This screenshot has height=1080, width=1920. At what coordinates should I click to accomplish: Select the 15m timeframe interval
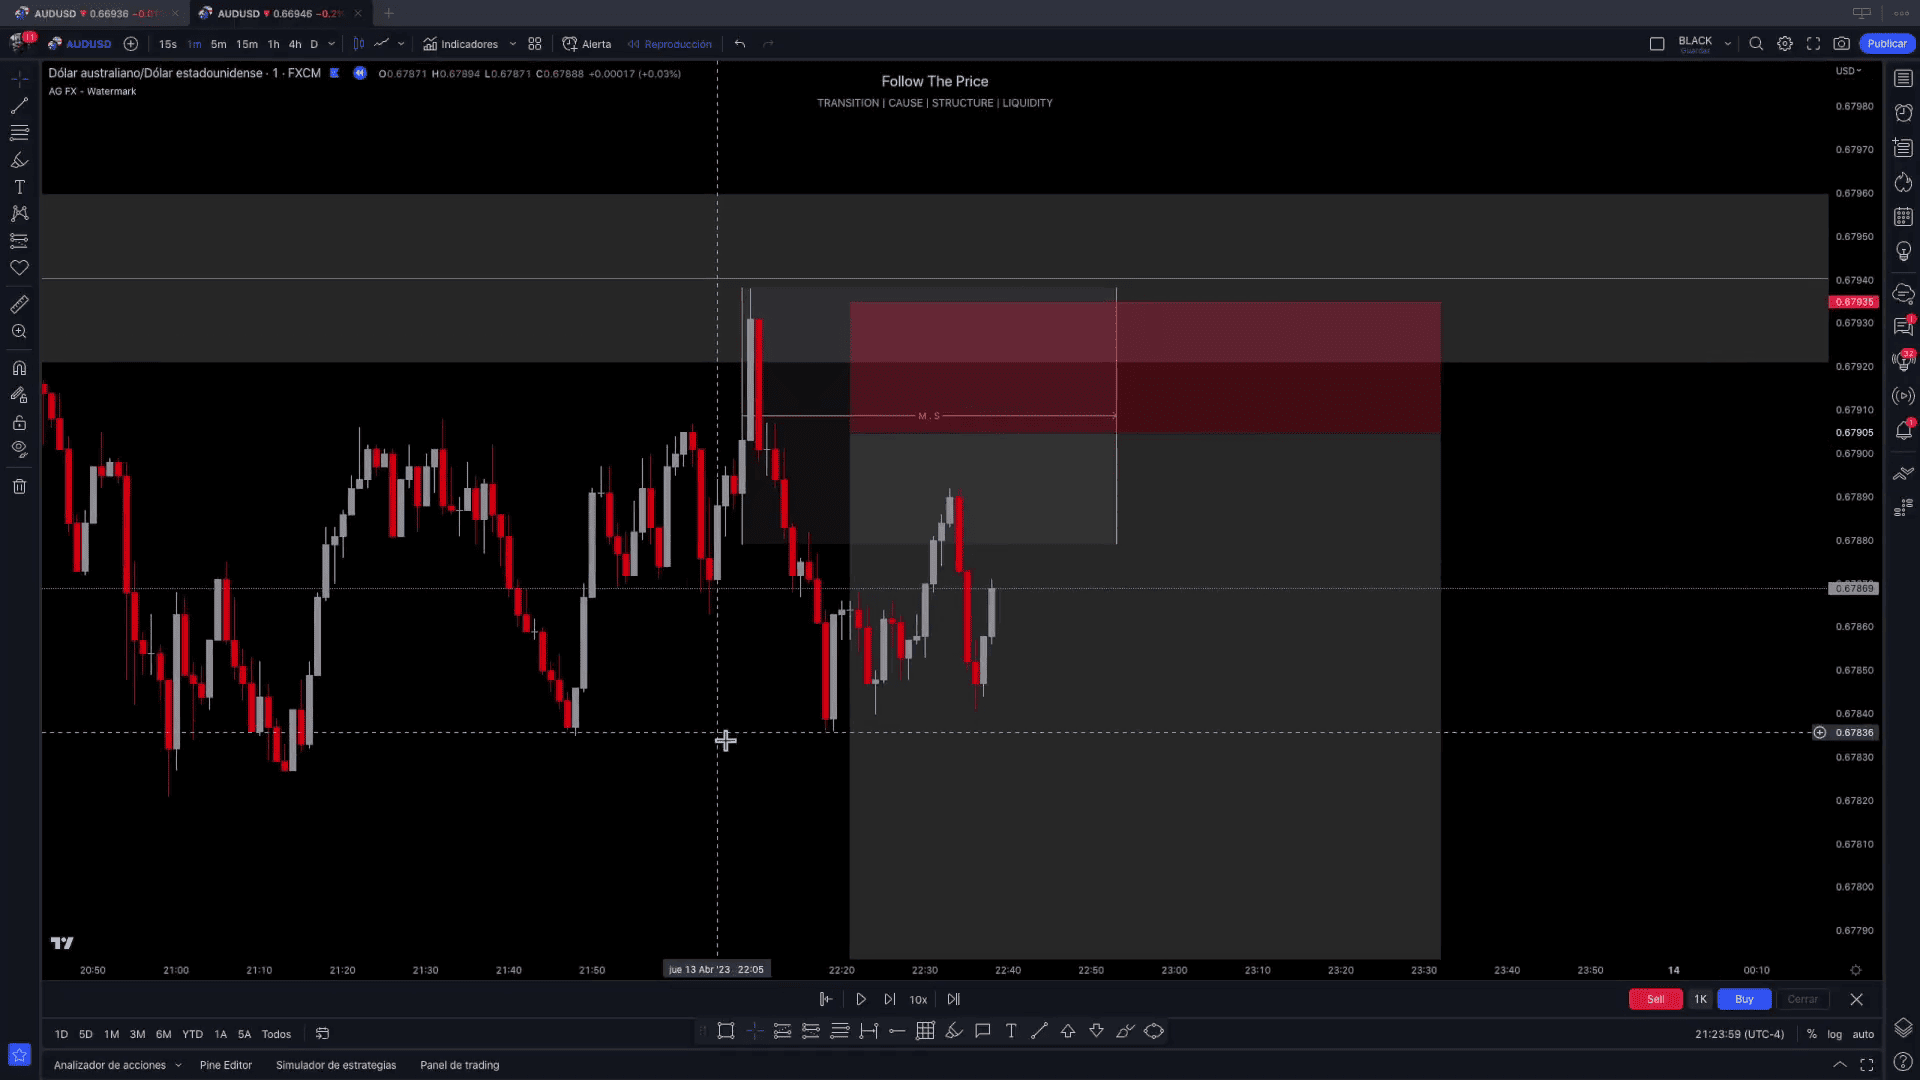(246, 44)
